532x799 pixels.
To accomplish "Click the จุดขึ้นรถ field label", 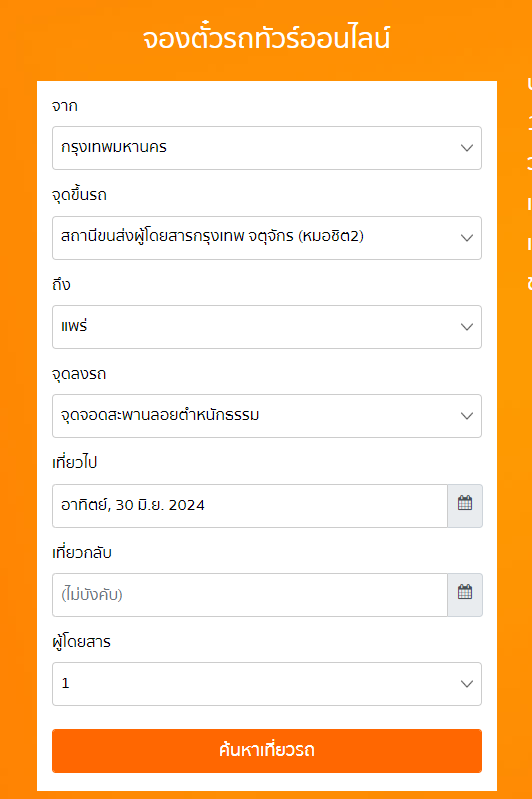I will [79, 195].
